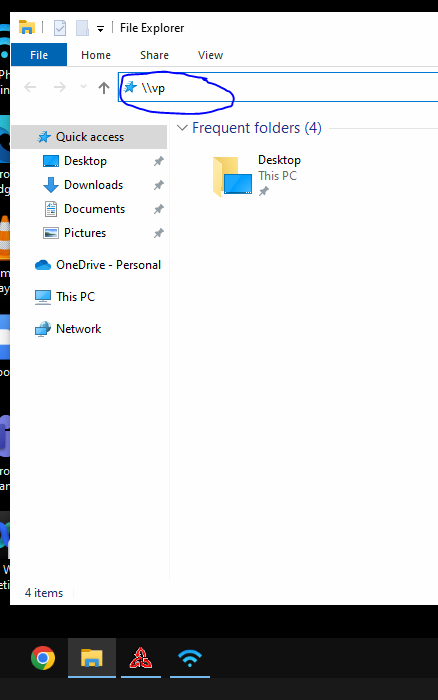
Task: Open Pictures in the navigation pane
Action: pyautogui.click(x=85, y=233)
